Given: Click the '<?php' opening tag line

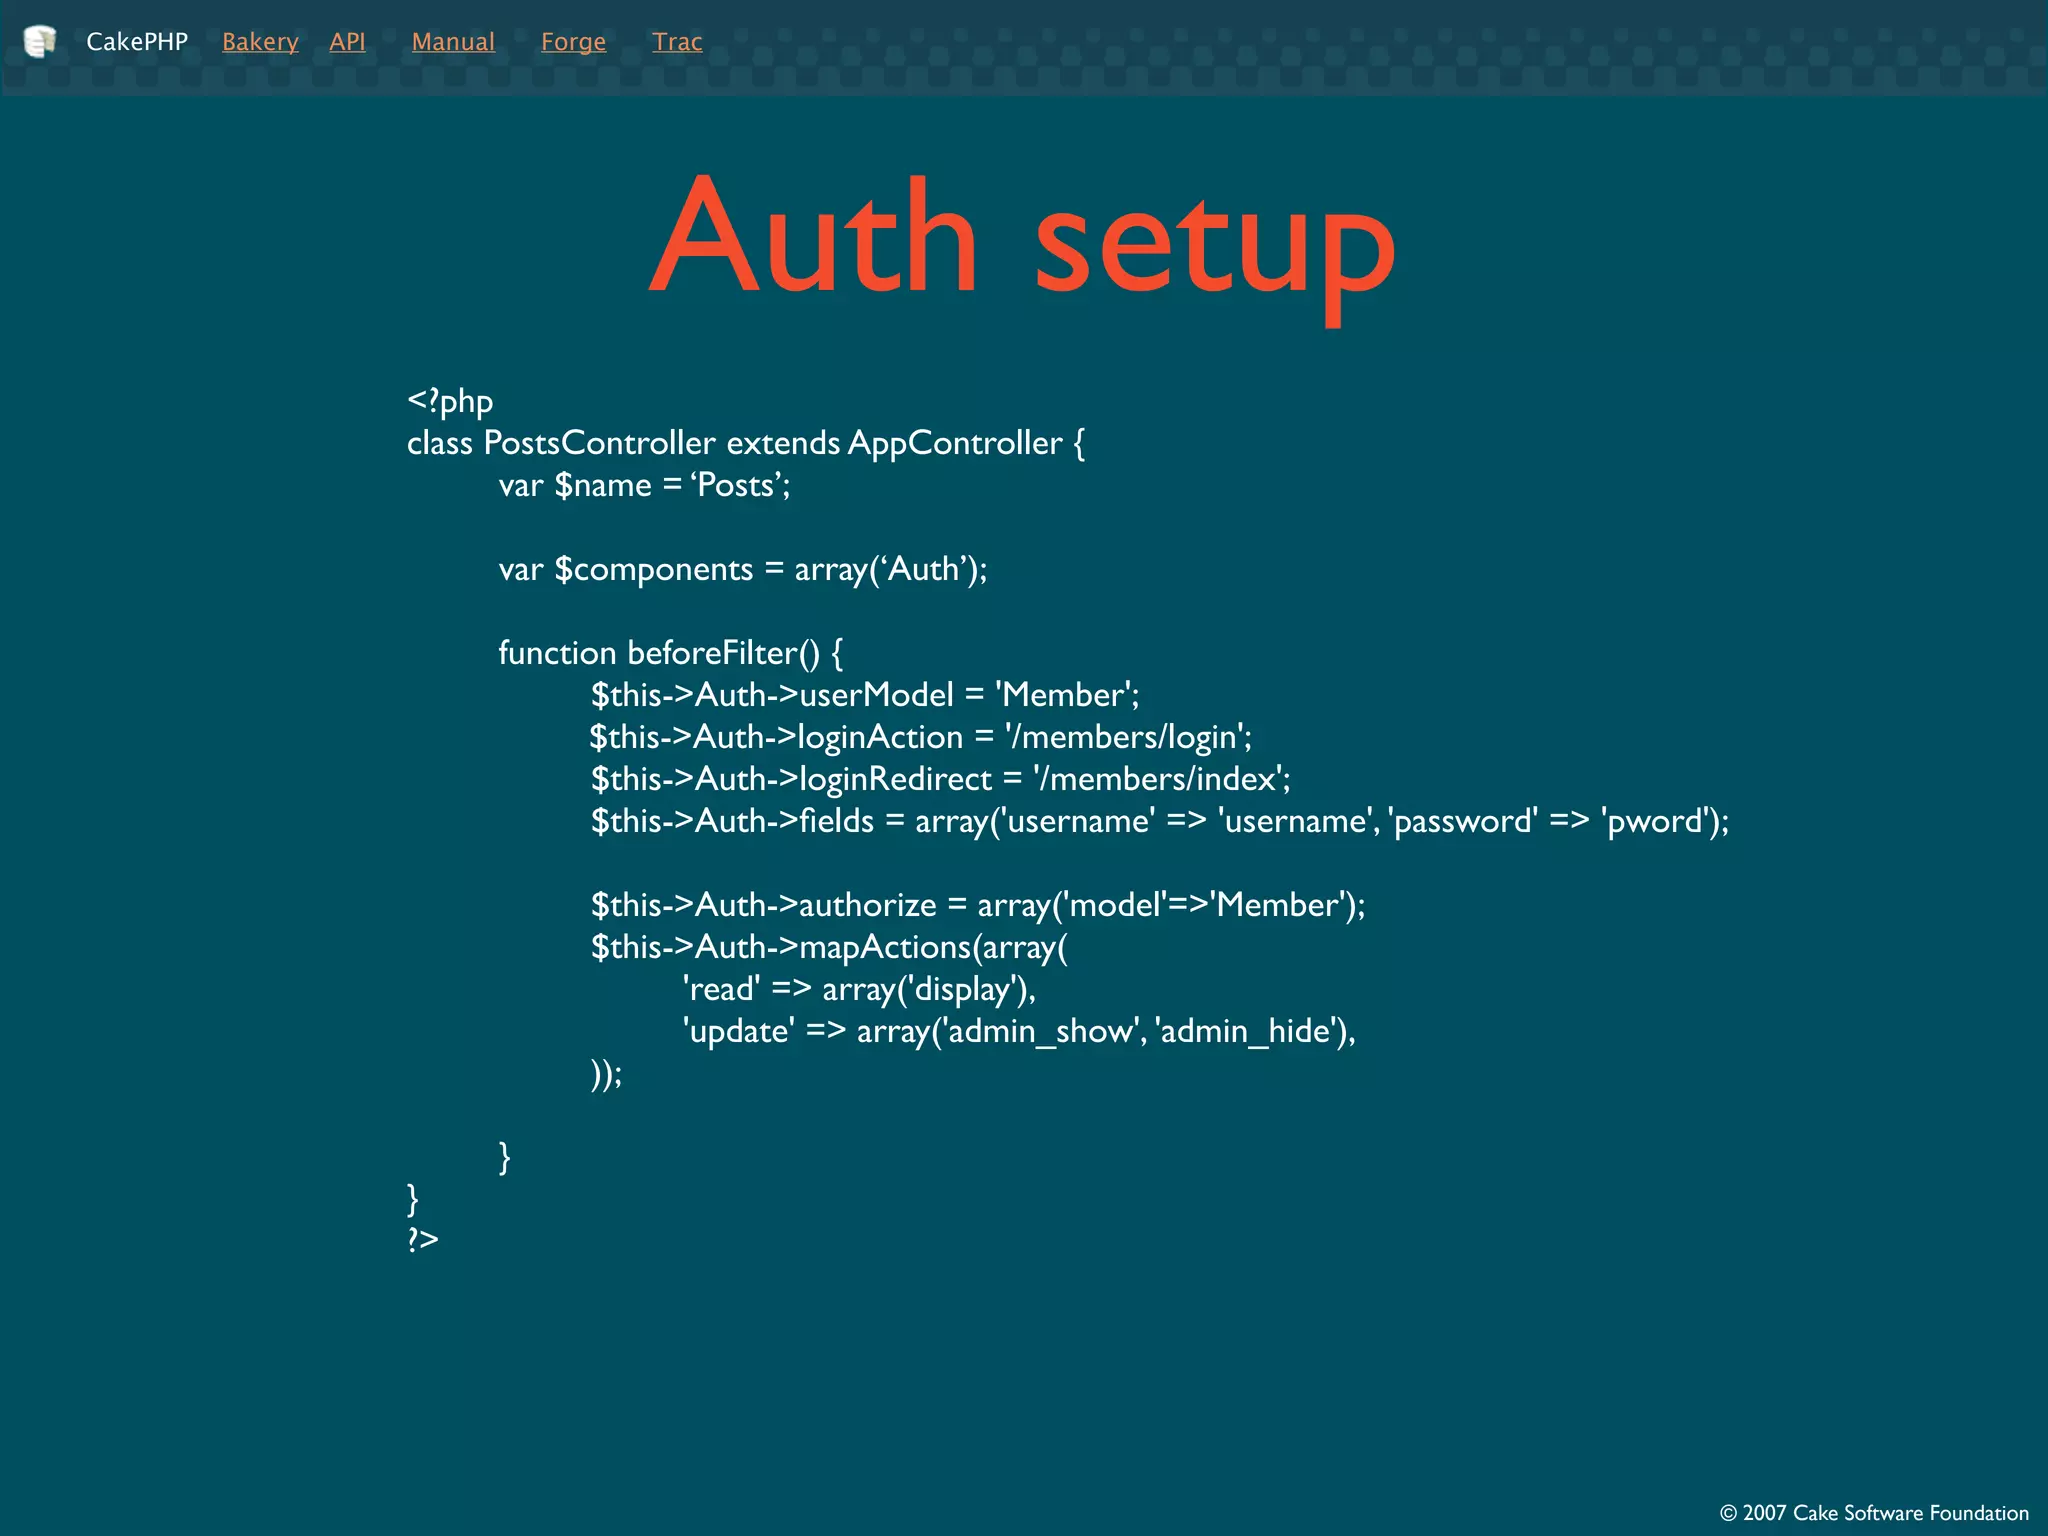Looking at the screenshot, I should (450, 401).
